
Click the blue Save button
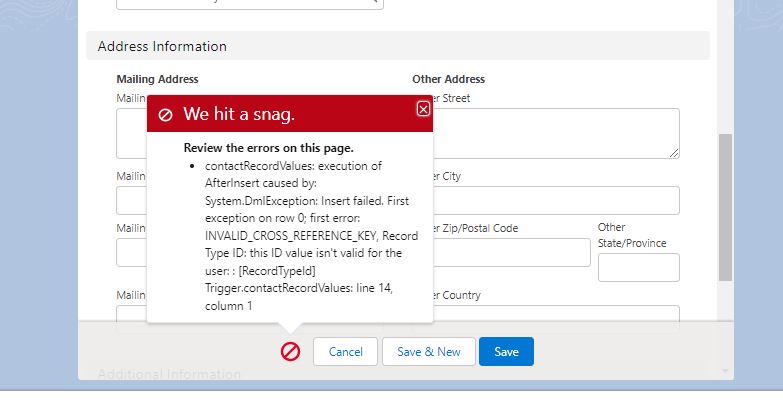tap(506, 352)
